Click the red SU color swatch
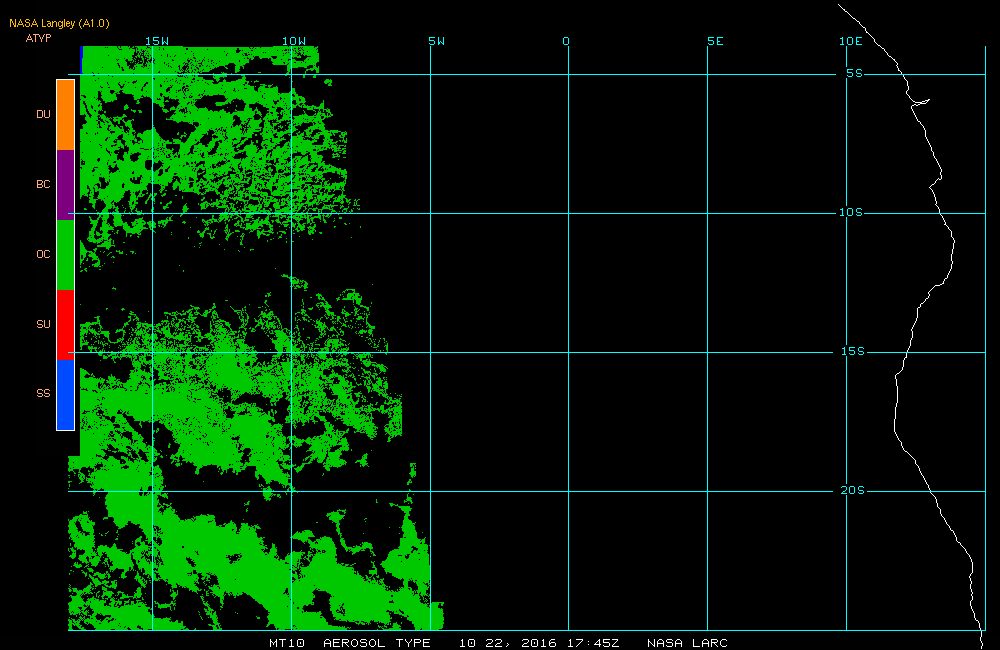1000x650 pixels. click(x=66, y=325)
